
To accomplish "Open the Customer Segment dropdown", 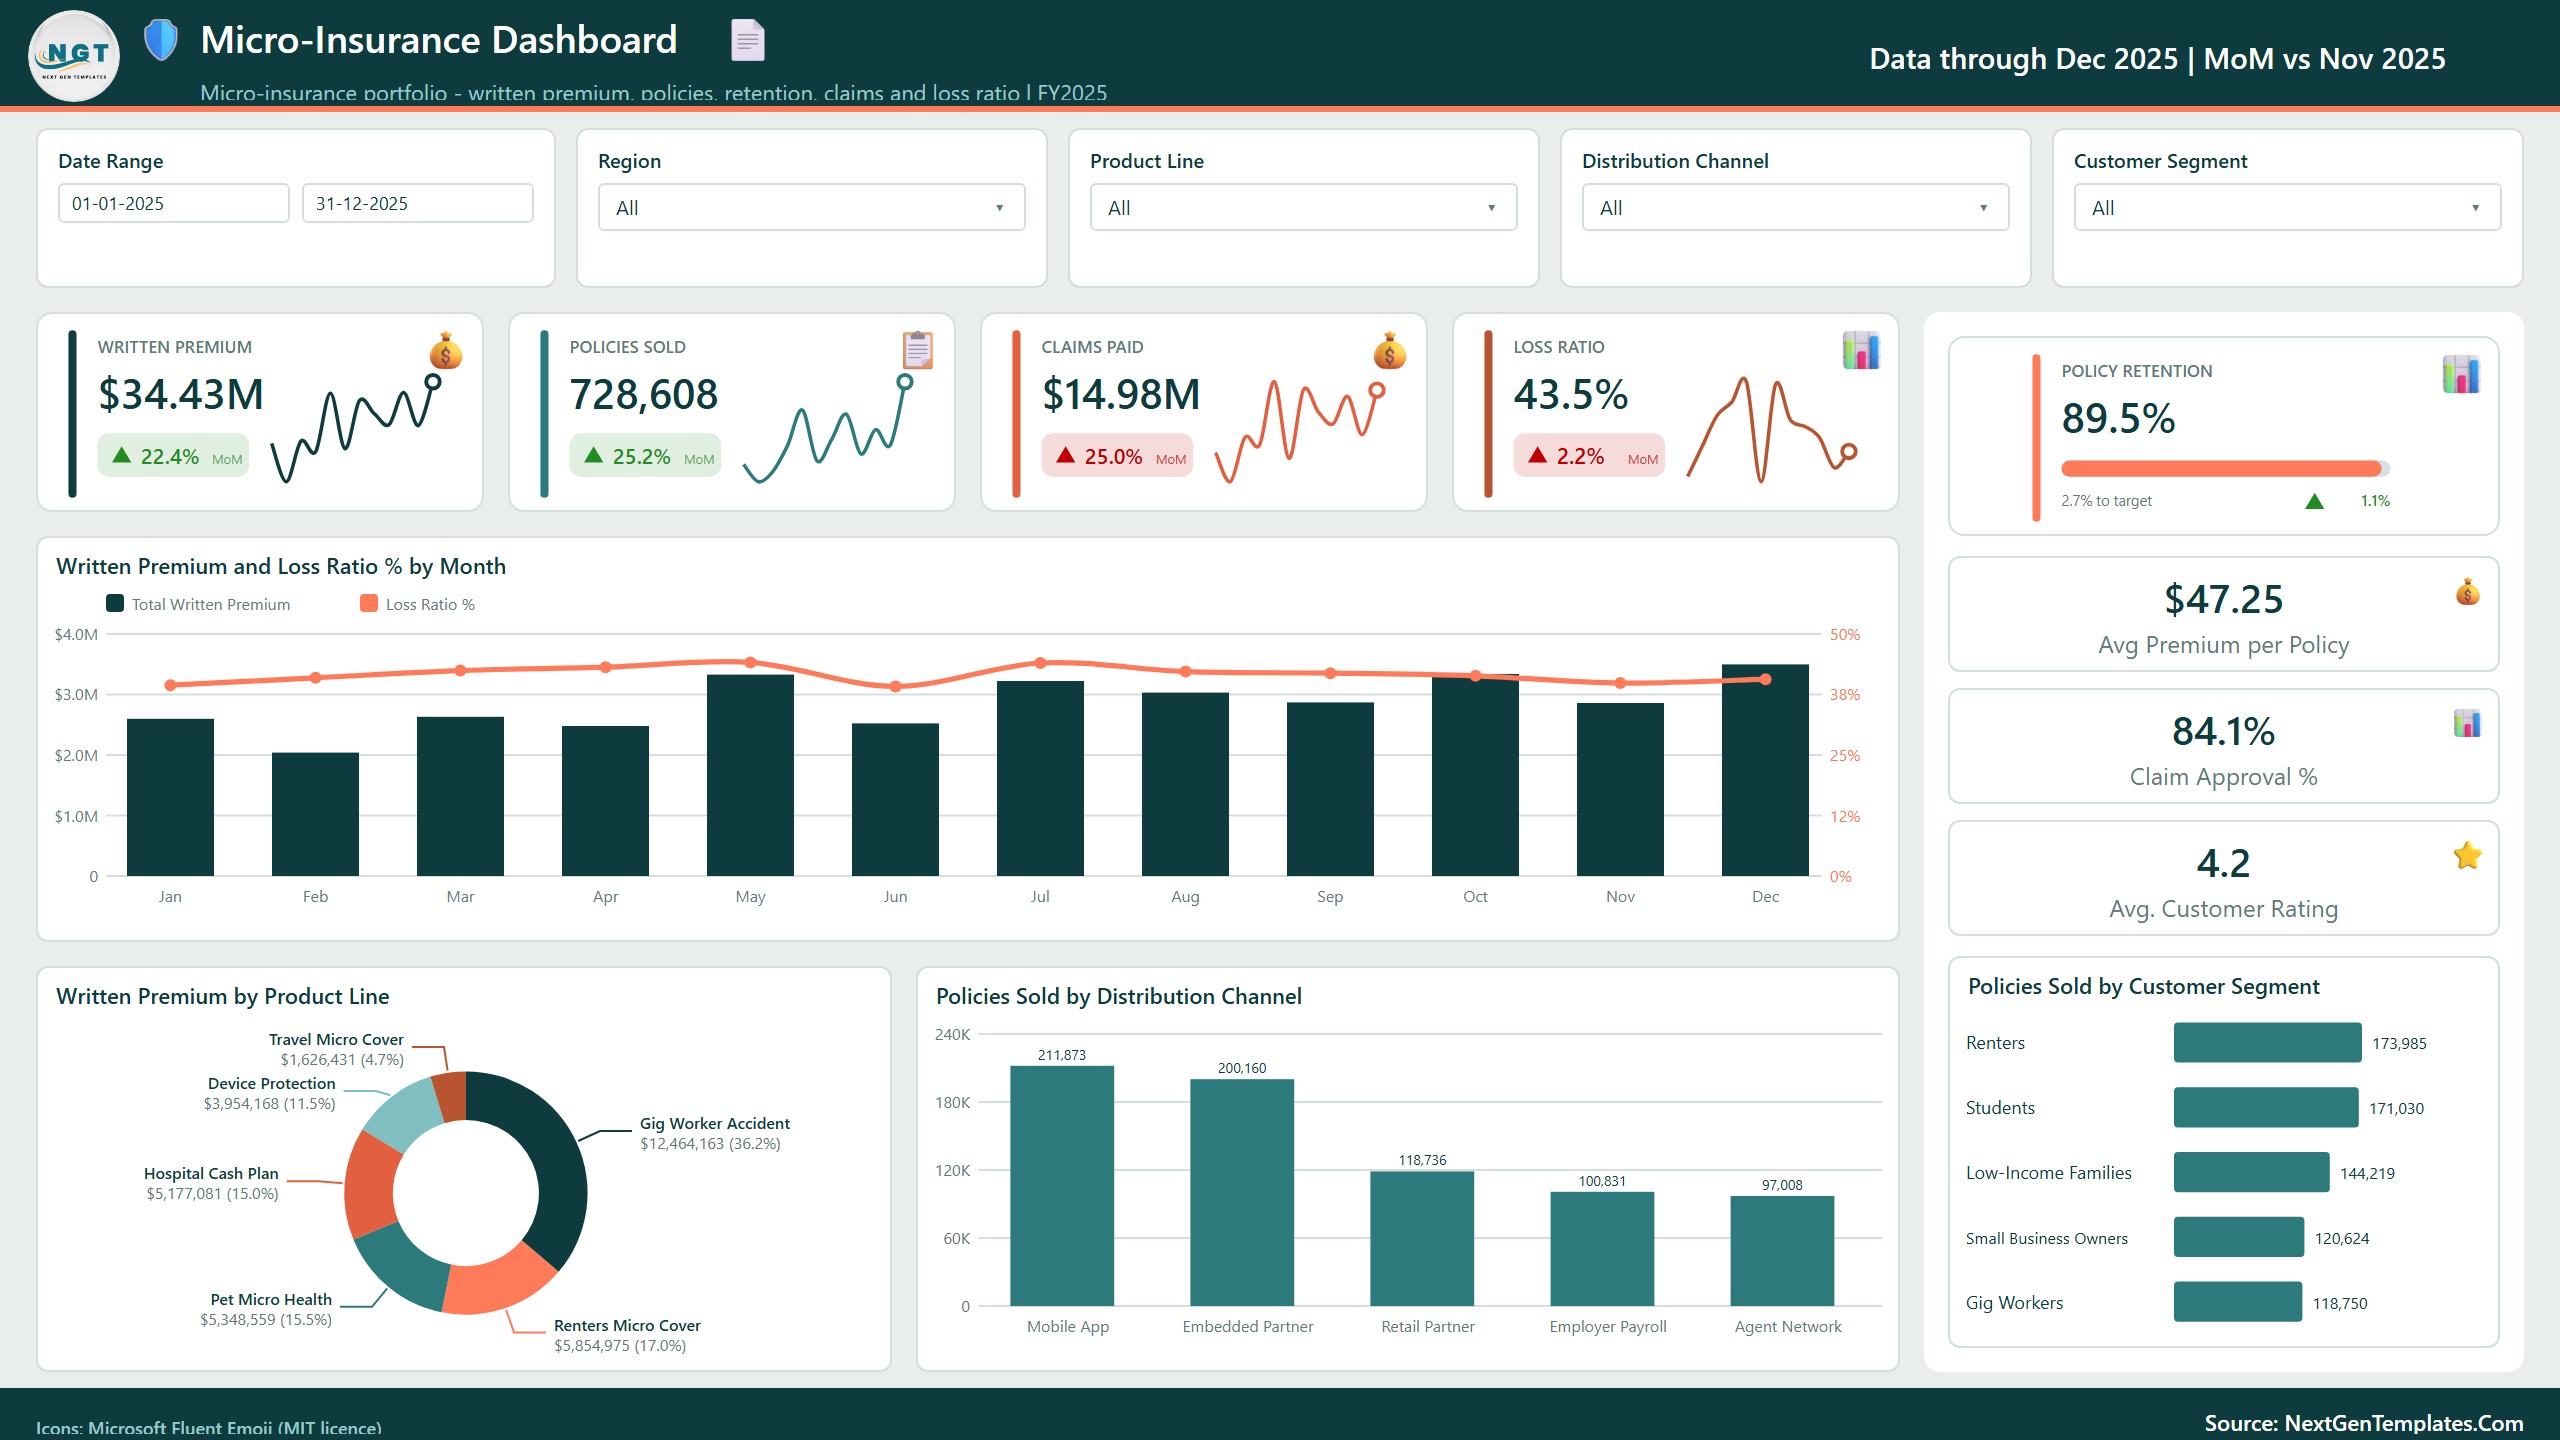I will [2287, 208].
